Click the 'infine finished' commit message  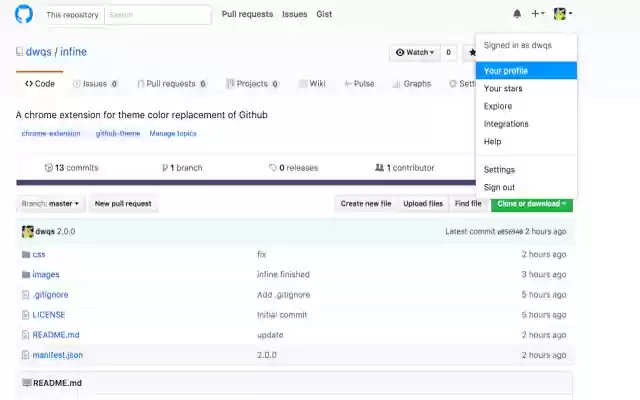coord(283,274)
